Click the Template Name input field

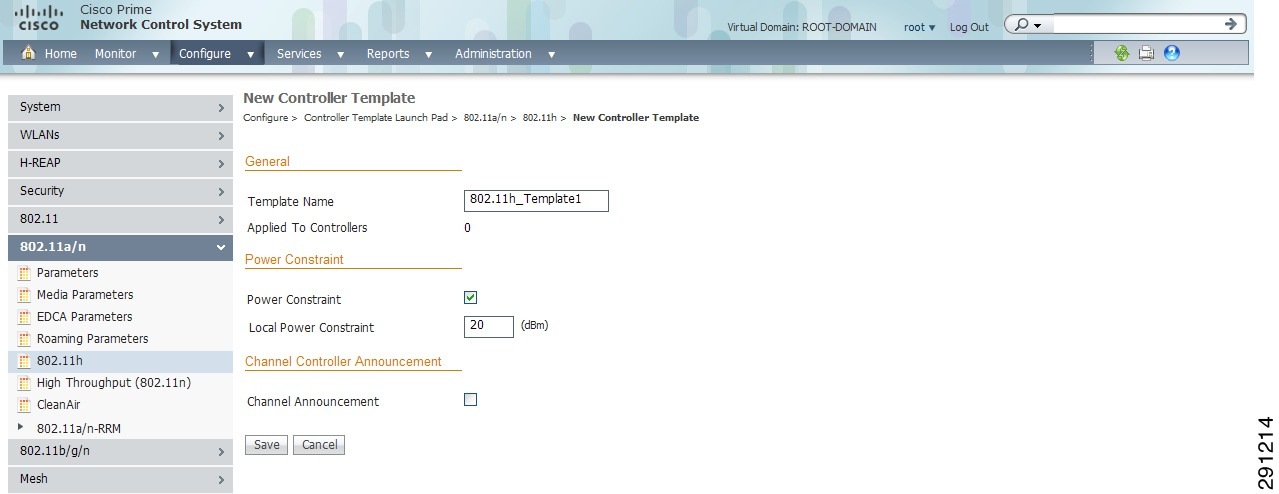click(536, 200)
